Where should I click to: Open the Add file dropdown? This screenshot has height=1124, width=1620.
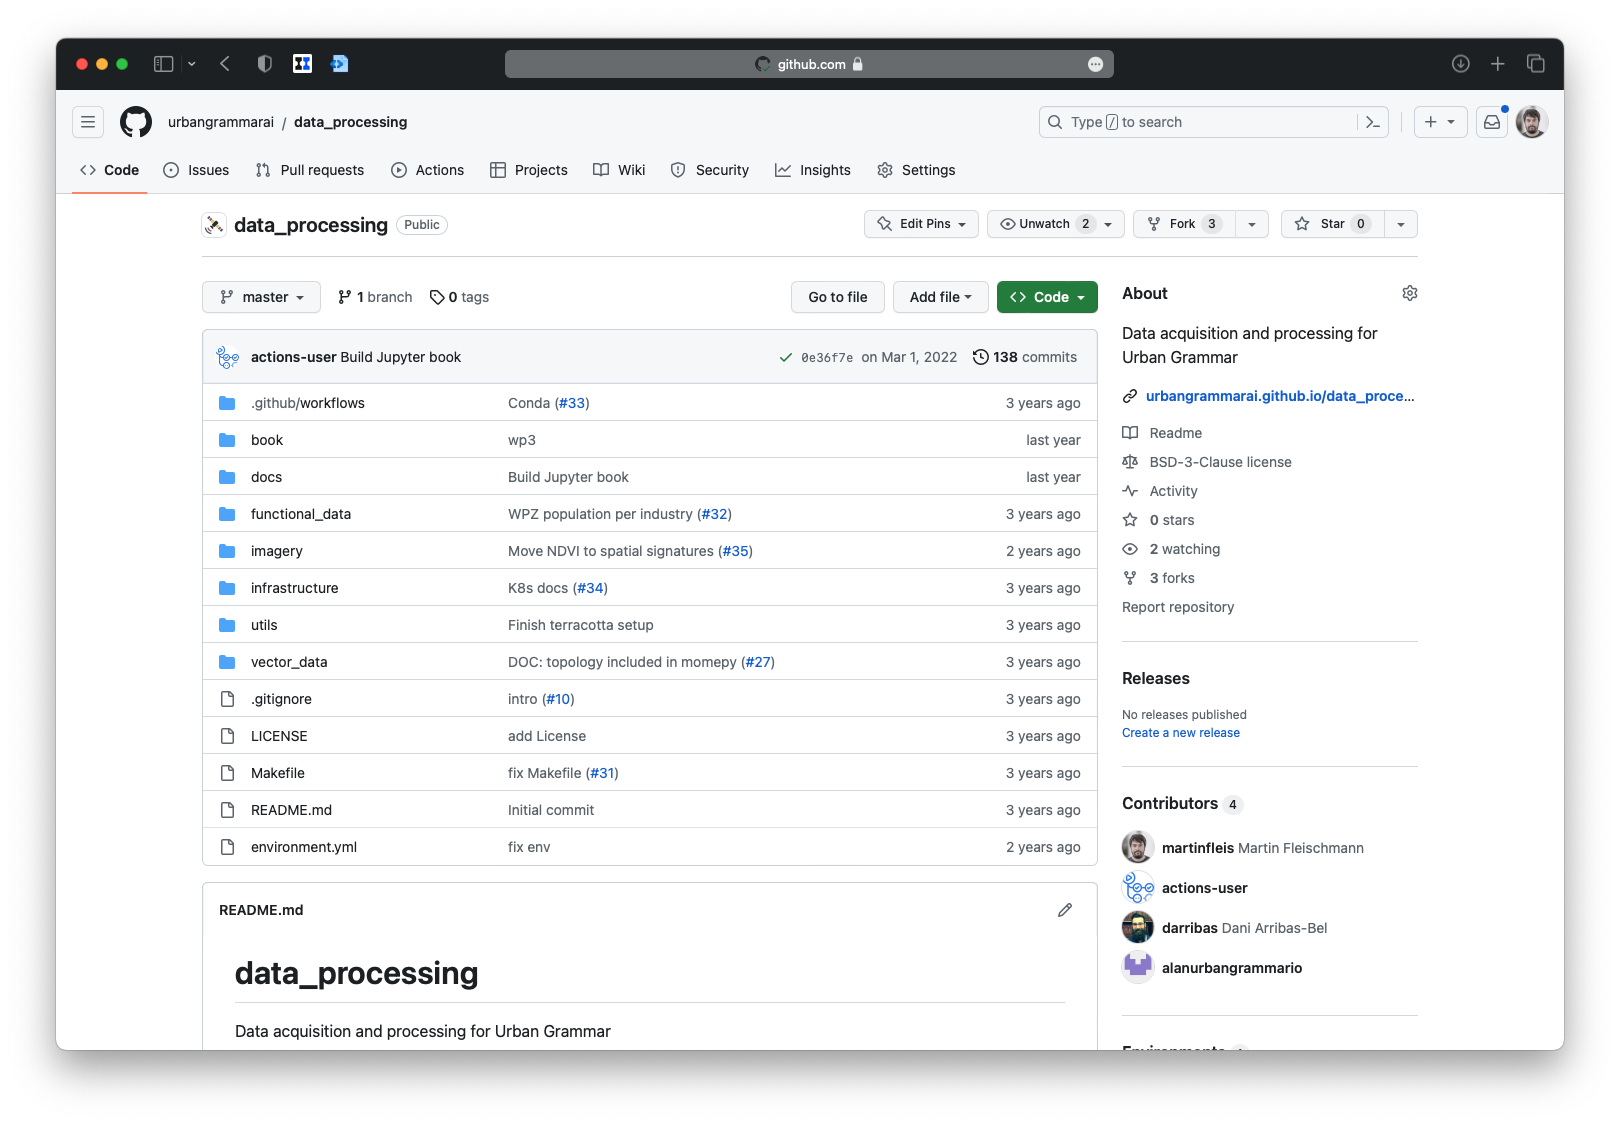pos(940,297)
